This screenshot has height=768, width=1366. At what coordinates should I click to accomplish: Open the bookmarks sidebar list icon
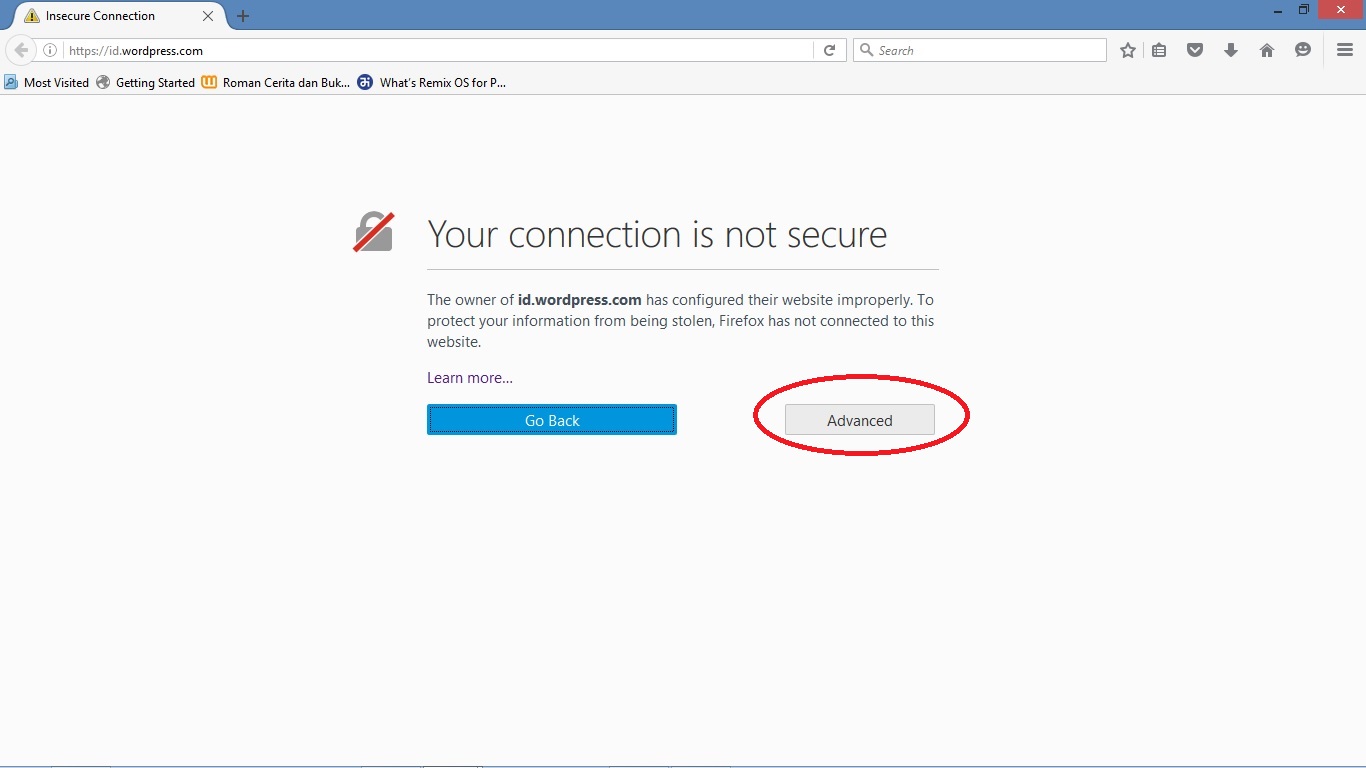(x=1159, y=50)
